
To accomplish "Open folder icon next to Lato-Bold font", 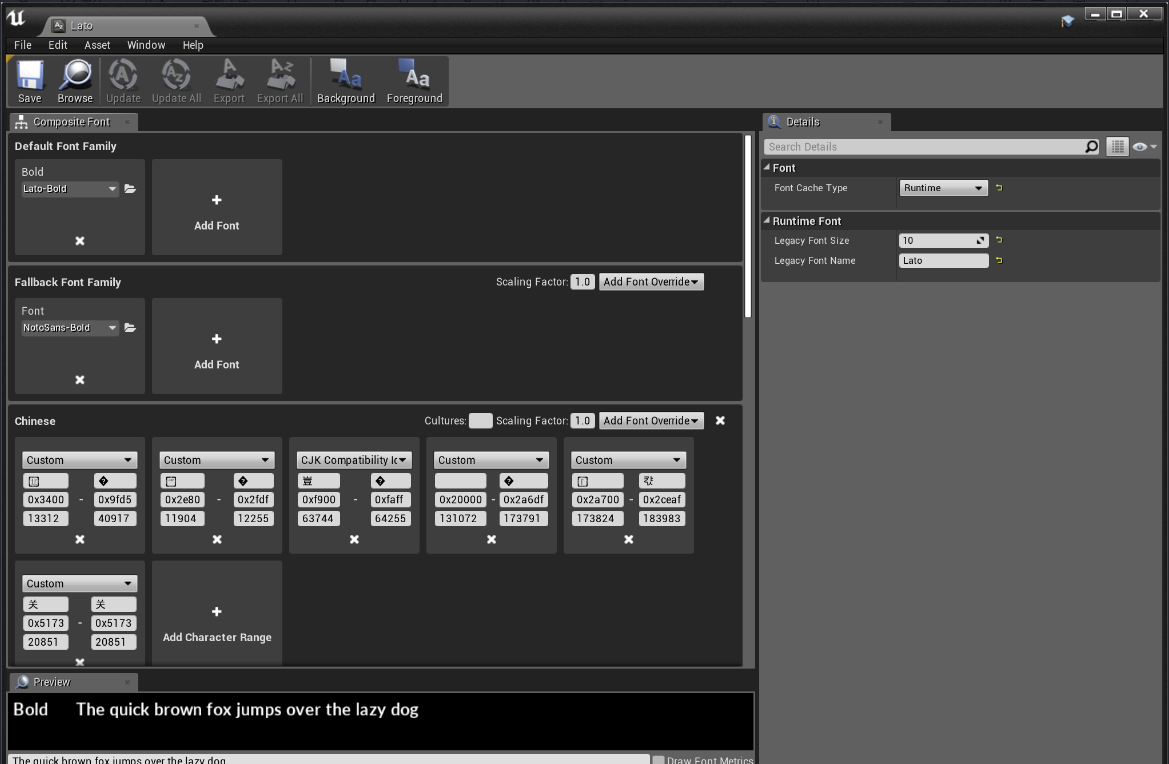I will [x=130, y=189].
